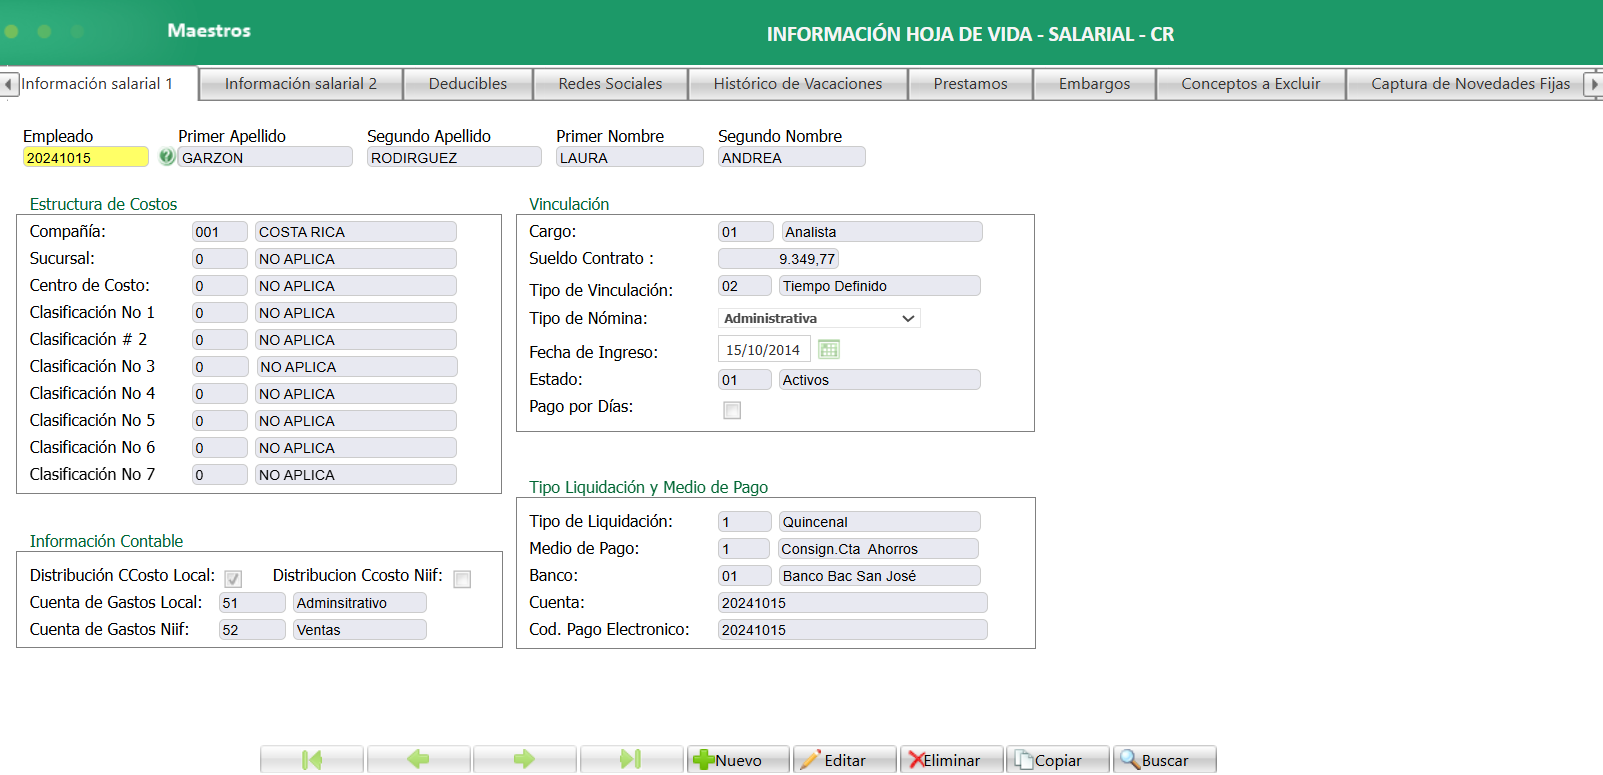Open Tipo de Nómina dropdown
1603x775 pixels.
(819, 318)
